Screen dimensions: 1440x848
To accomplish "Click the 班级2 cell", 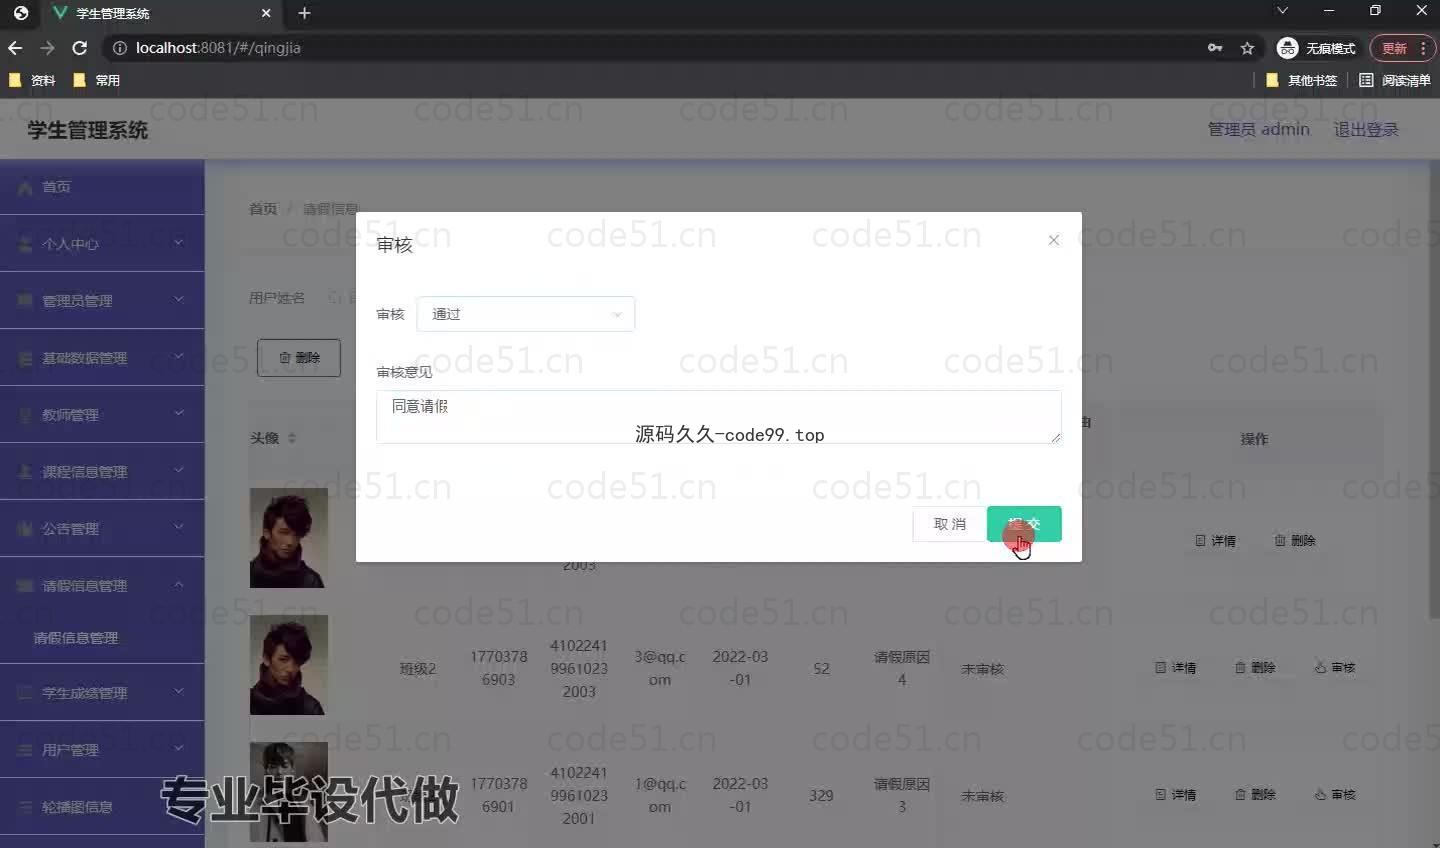I will coord(418,668).
